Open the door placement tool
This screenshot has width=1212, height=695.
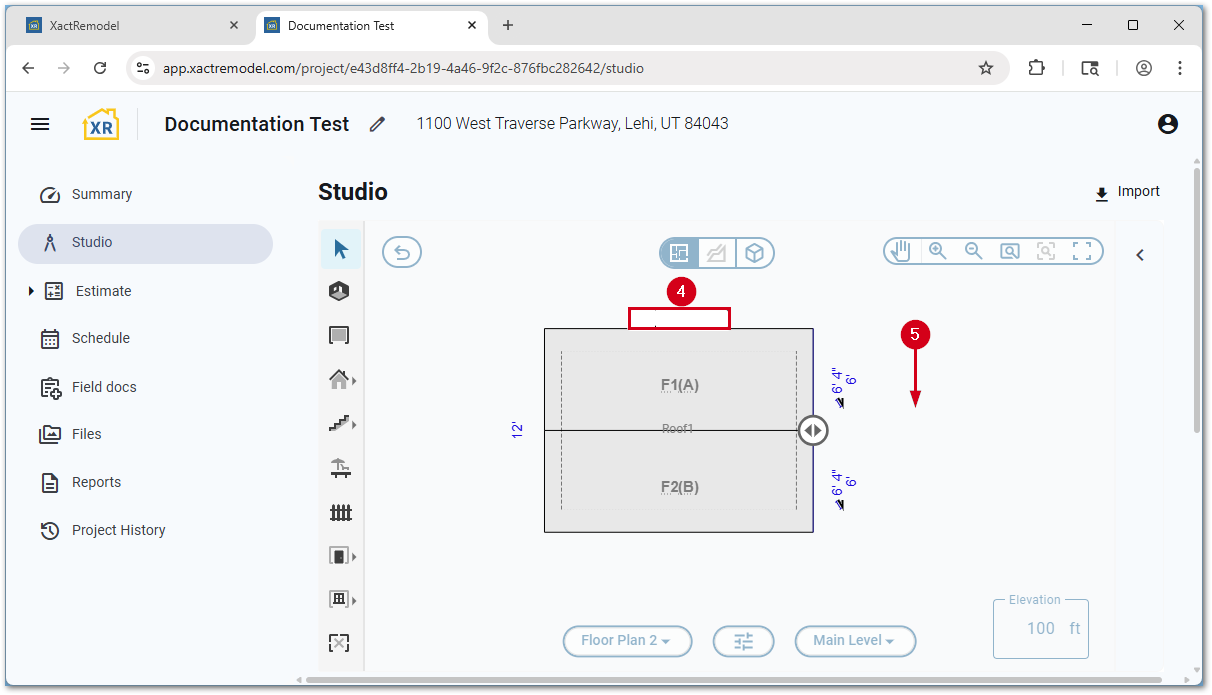[x=340, y=555]
